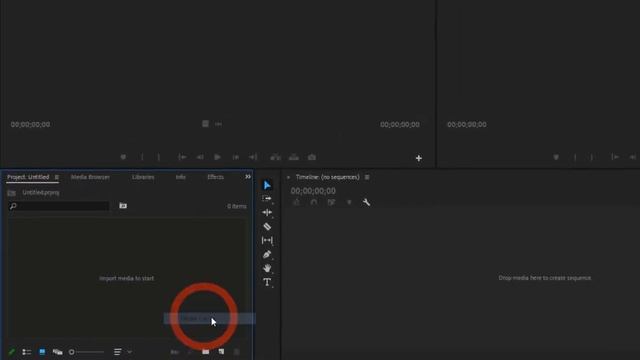Screen dimensions: 640x360
Task: Step forward one frame in Source monitor
Action: pyautogui.click(x=236, y=157)
